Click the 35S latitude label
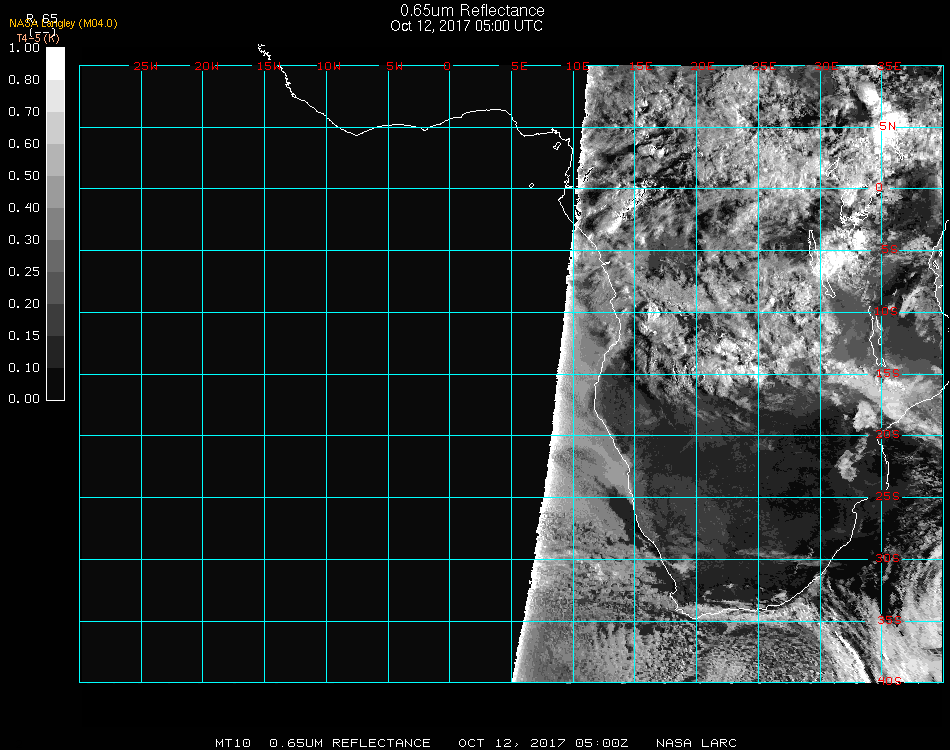The height and width of the screenshot is (750, 950). click(889, 620)
